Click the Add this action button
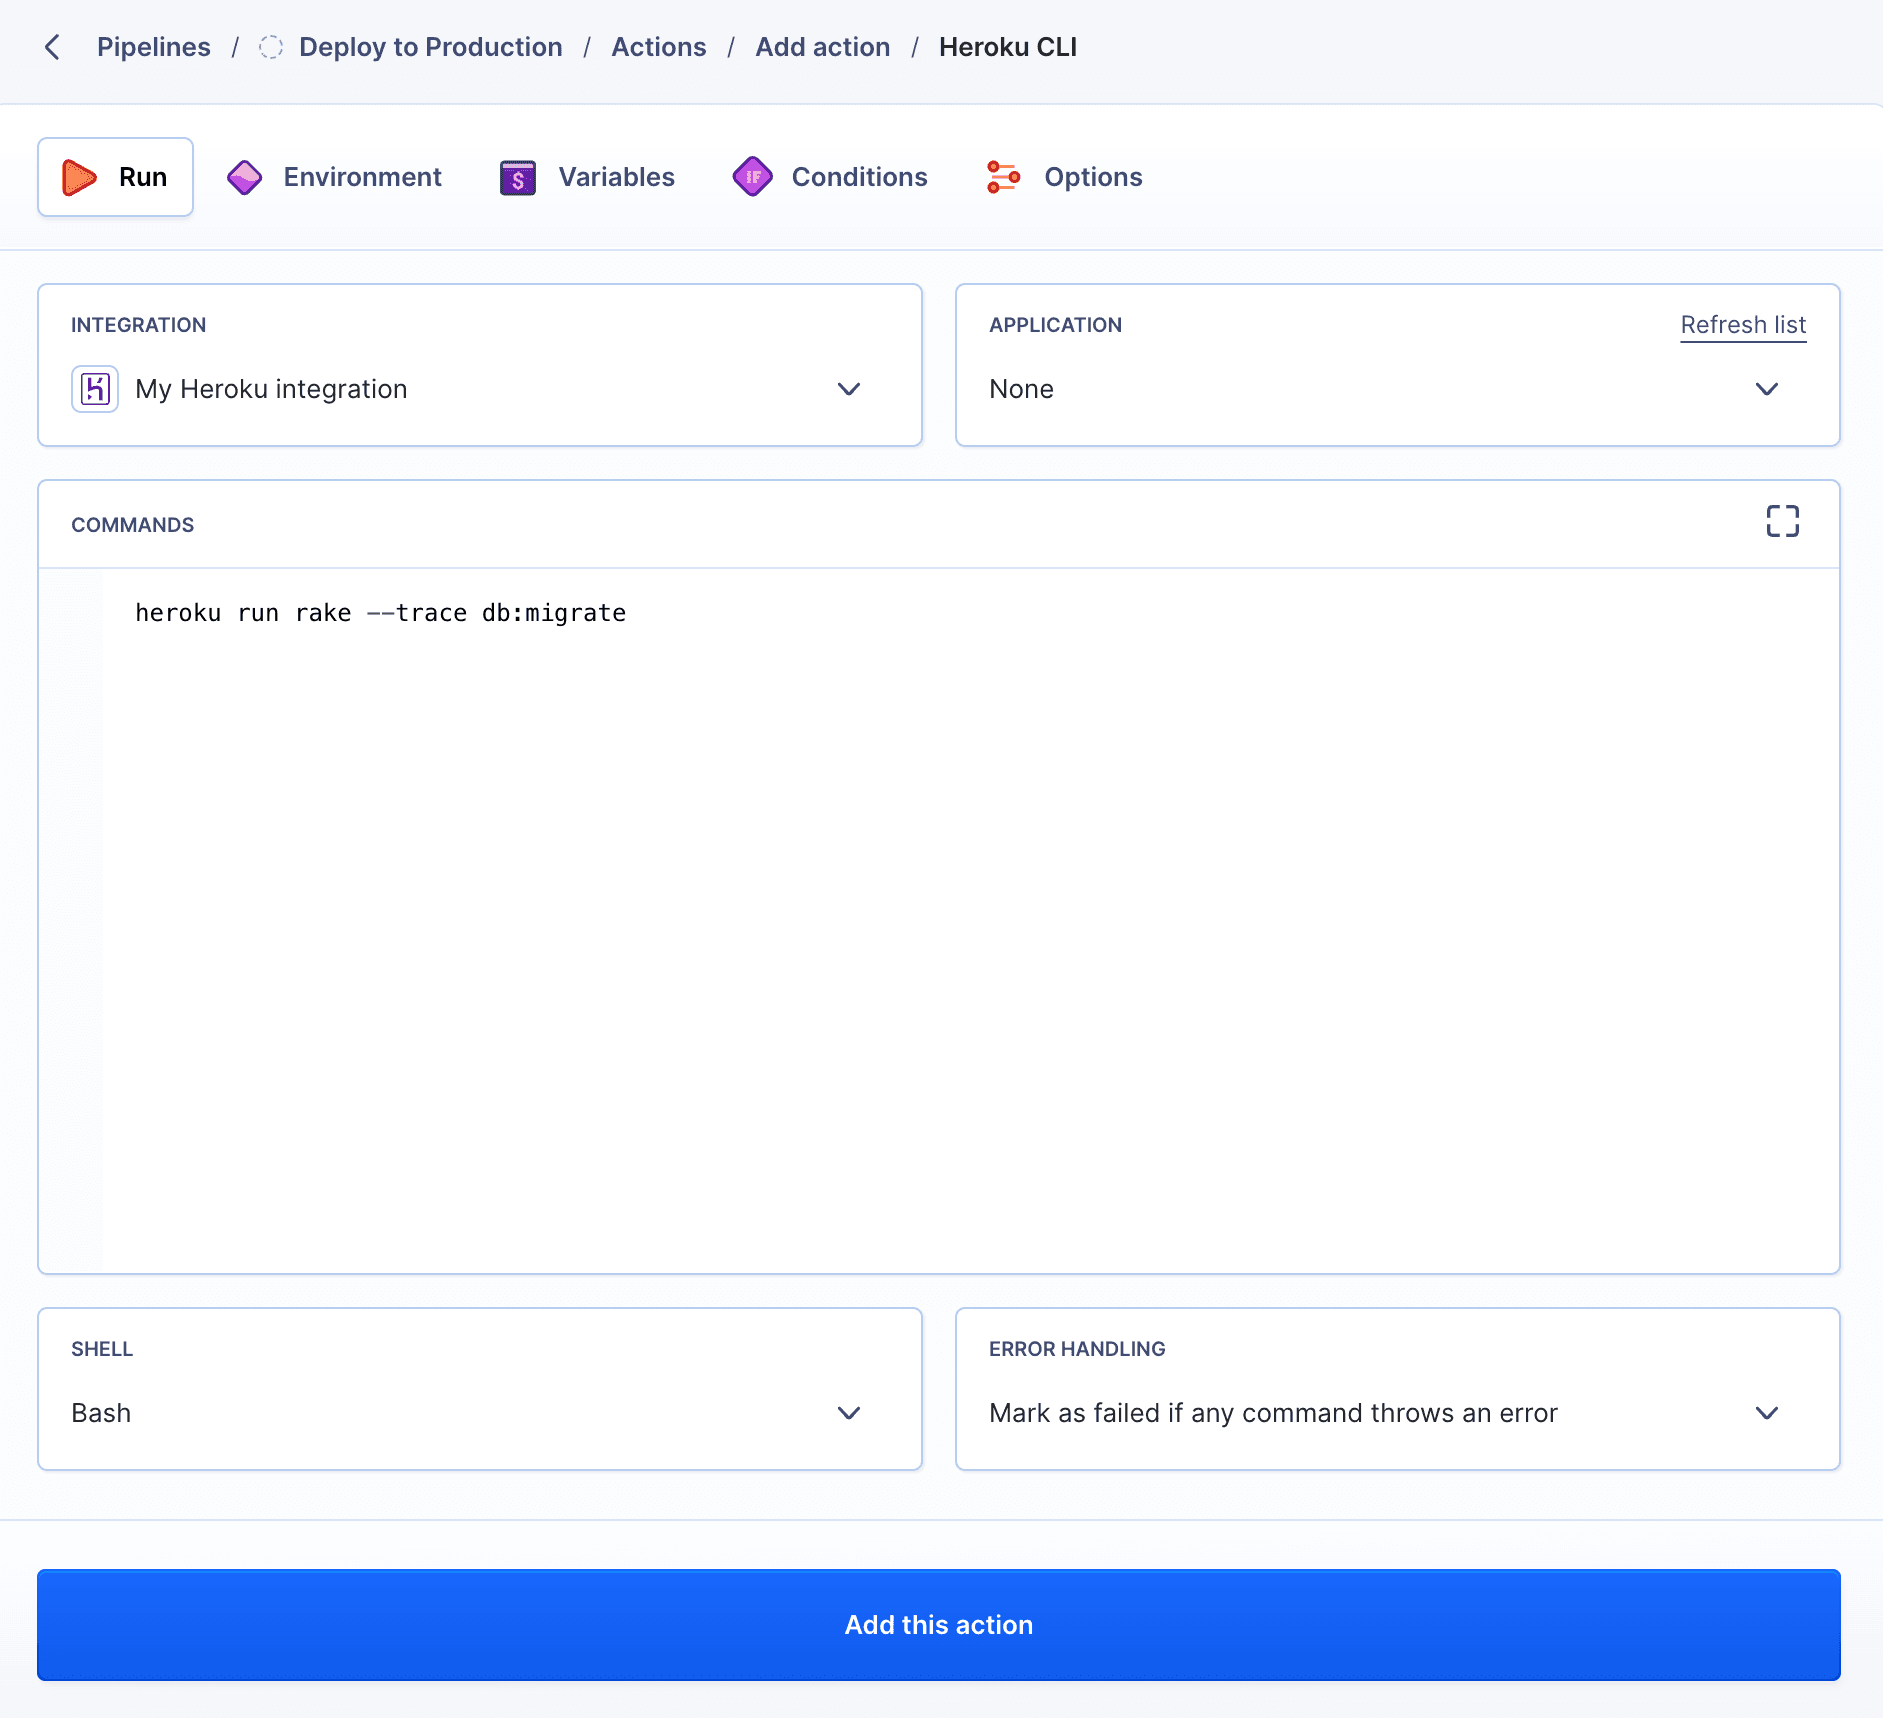 [x=938, y=1624]
